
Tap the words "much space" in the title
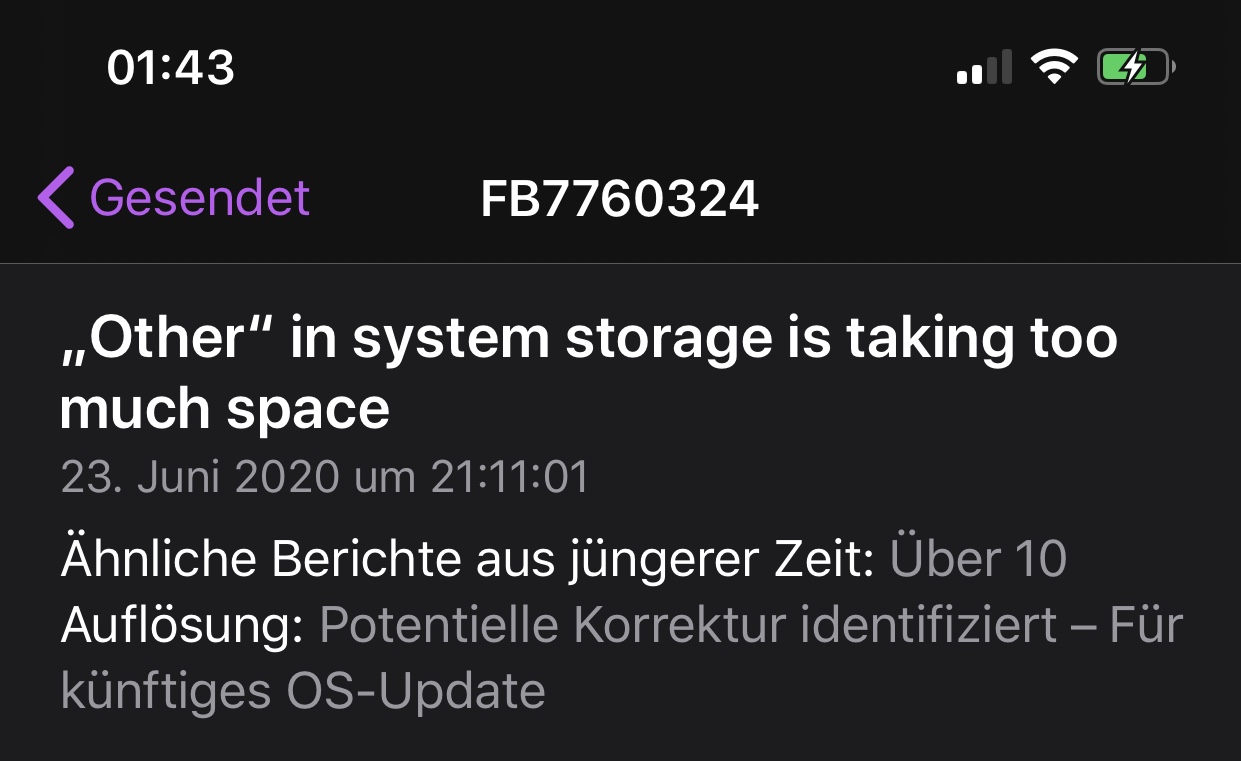225,408
